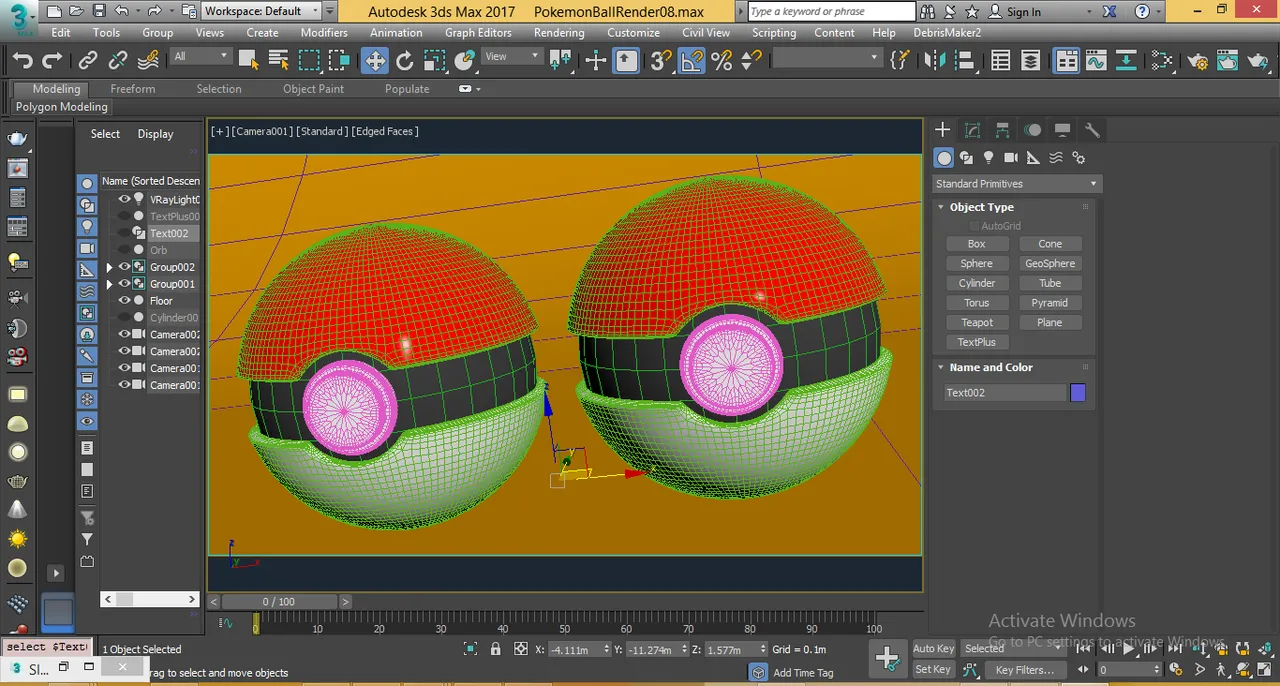This screenshot has height=686, width=1280.
Task: Open the Standard Primitives dropdown
Action: point(1016,184)
